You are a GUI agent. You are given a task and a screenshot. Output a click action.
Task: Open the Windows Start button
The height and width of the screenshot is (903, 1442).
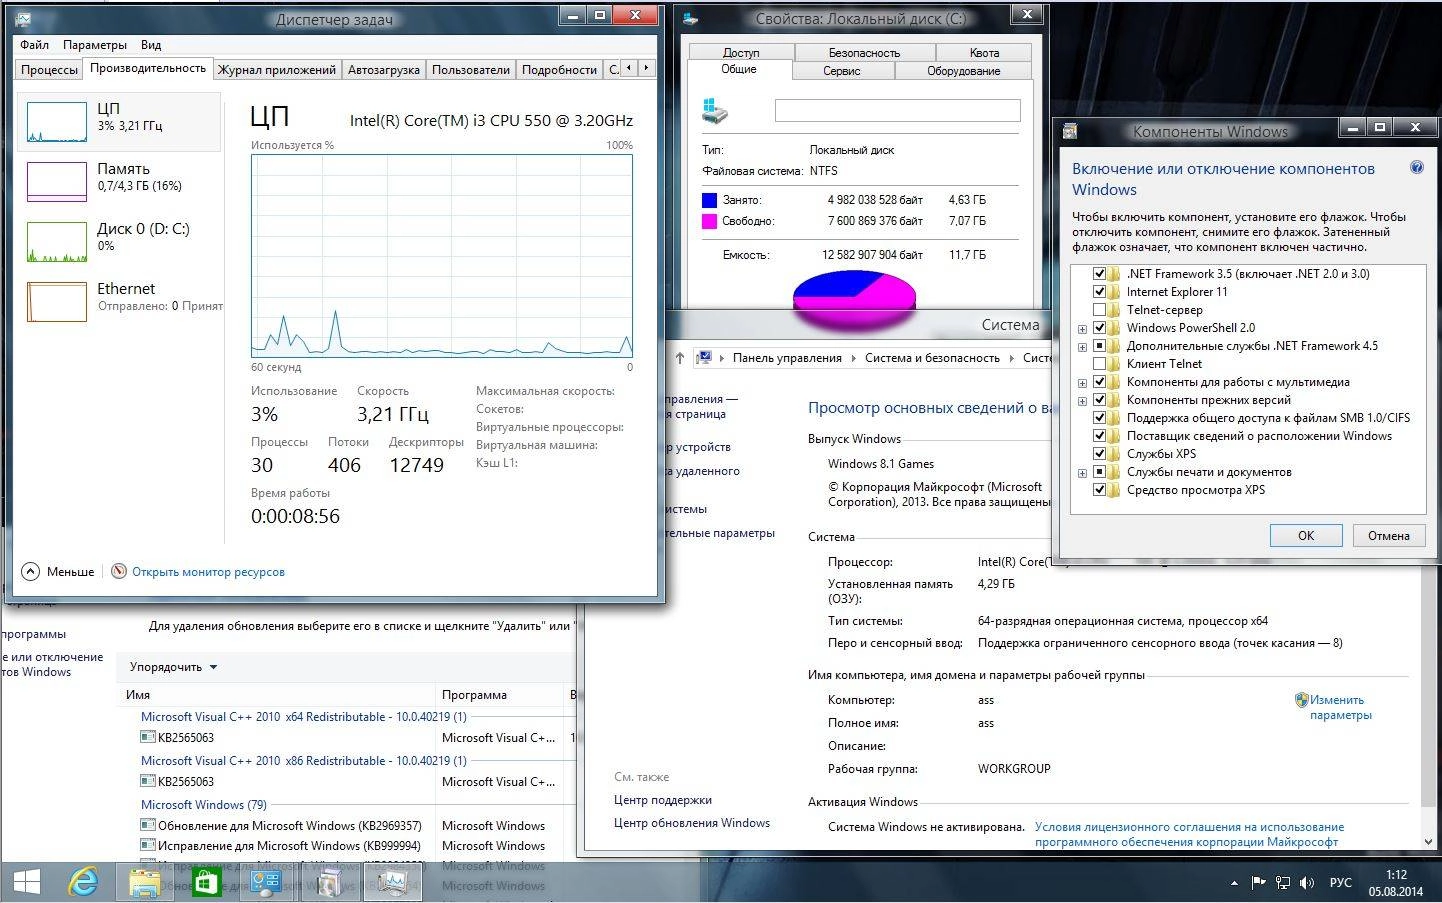(25, 882)
